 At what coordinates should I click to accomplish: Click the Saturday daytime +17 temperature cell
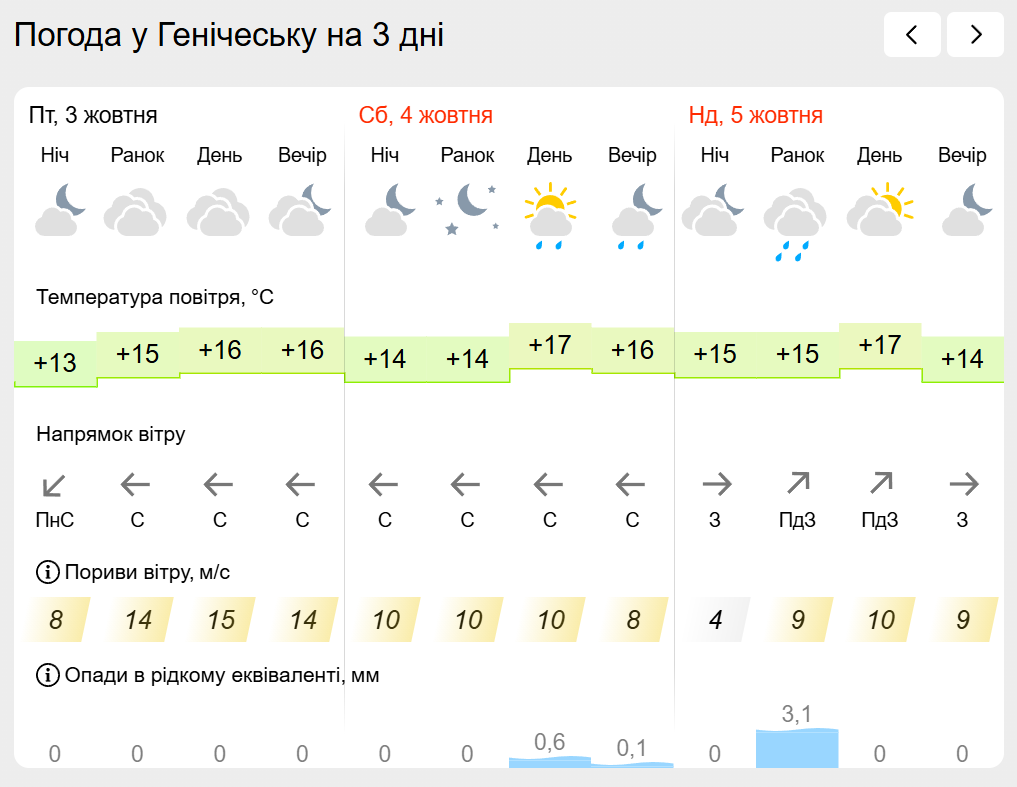[x=550, y=346]
